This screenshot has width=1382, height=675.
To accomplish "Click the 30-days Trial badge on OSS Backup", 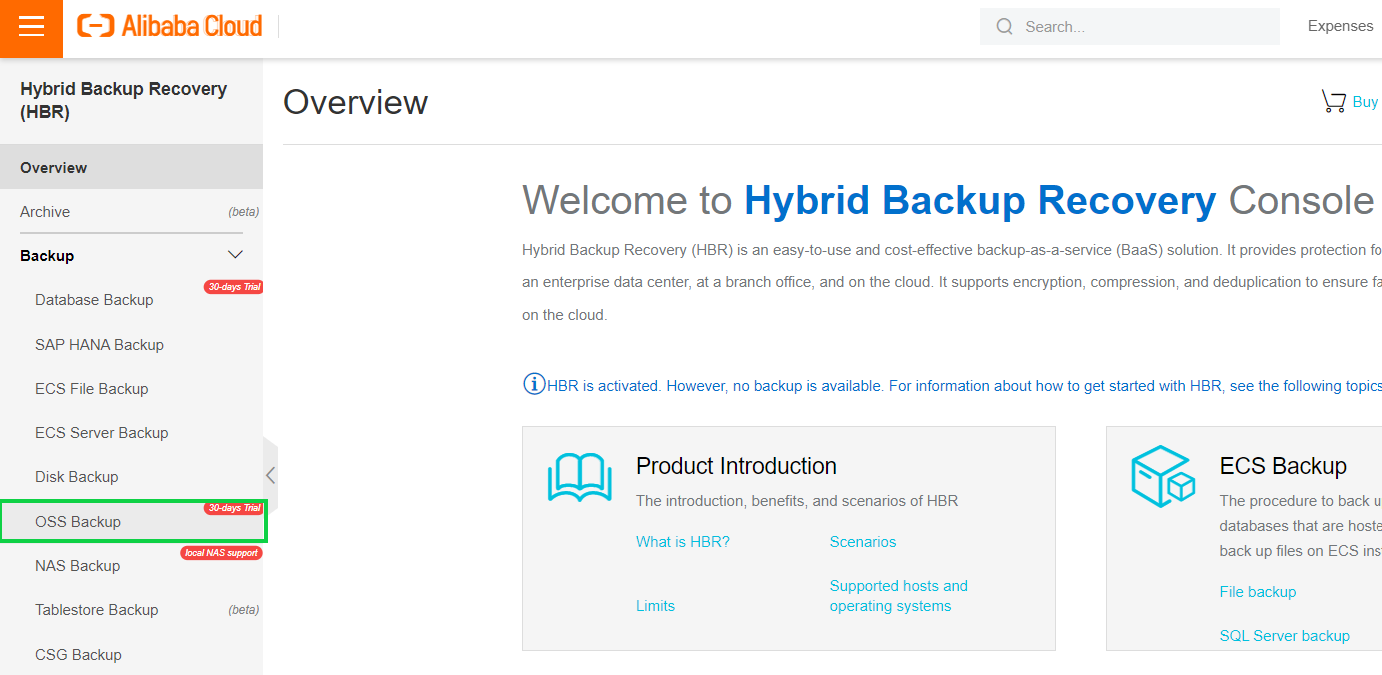I will (x=233, y=508).
